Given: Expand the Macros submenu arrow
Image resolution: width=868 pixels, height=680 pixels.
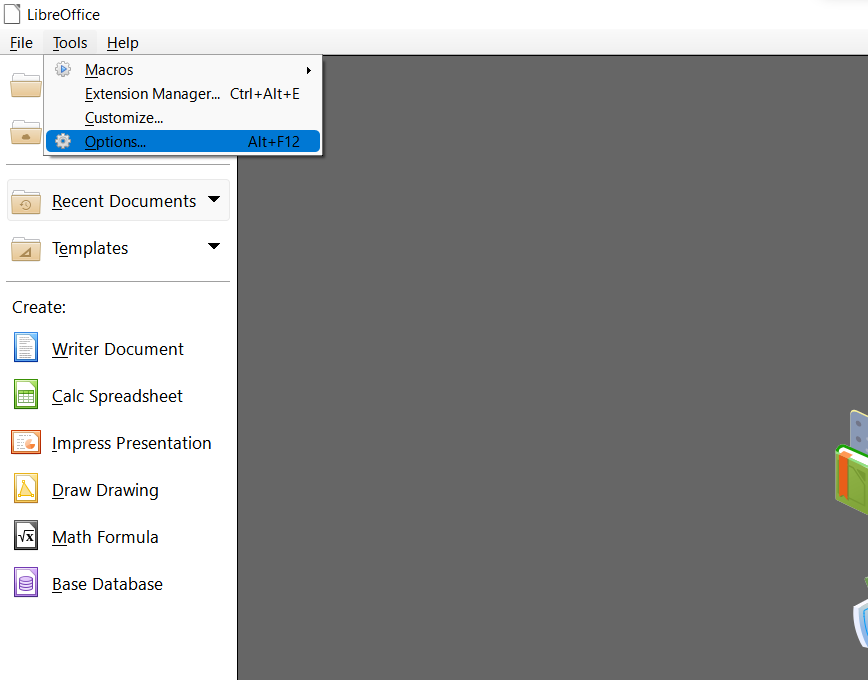Looking at the screenshot, I should point(309,70).
